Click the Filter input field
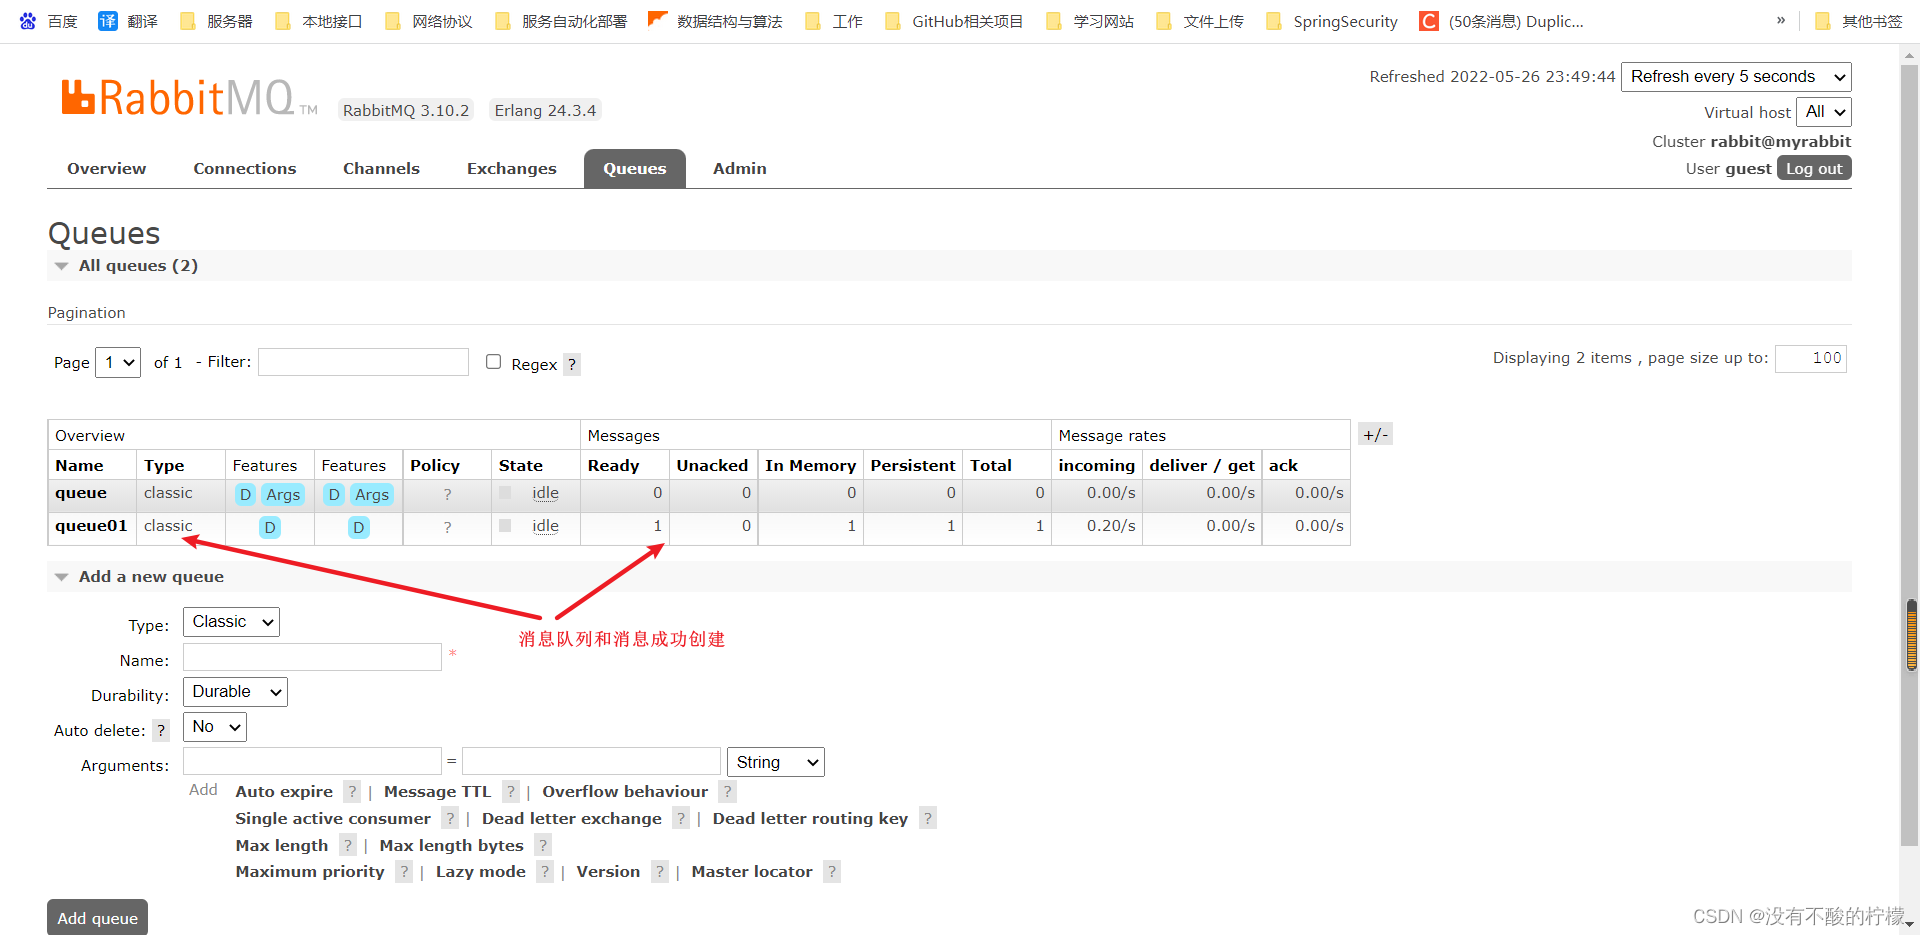 tap(363, 362)
